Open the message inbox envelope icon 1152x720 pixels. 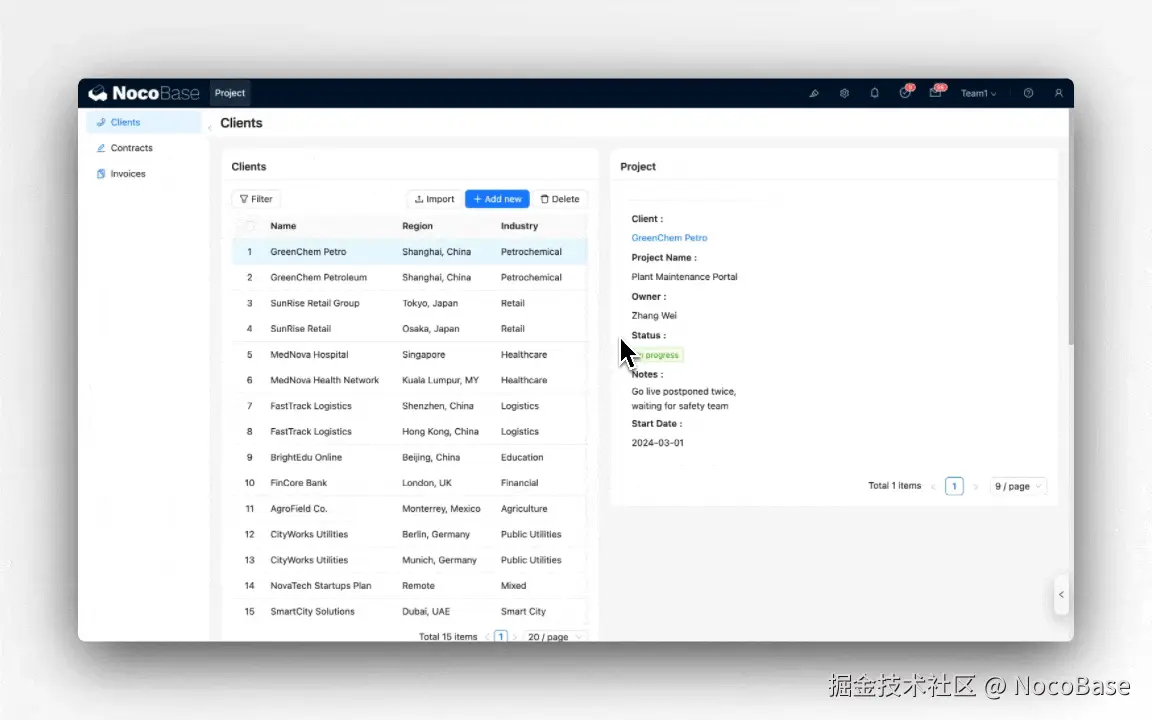934,93
